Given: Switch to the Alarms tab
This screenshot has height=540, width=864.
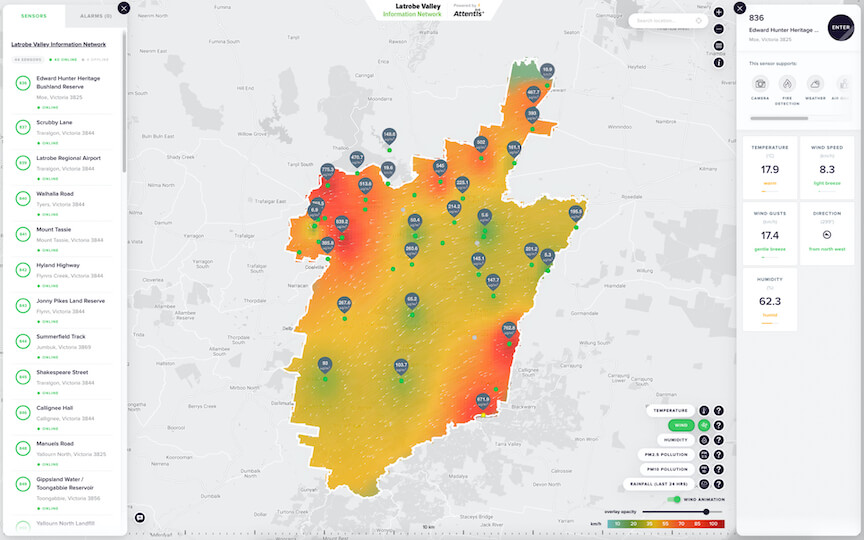Looking at the screenshot, I should pos(96,16).
